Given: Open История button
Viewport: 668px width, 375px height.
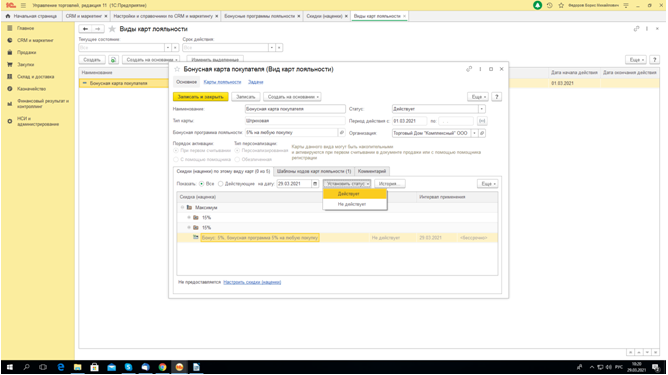Looking at the screenshot, I should point(389,184).
